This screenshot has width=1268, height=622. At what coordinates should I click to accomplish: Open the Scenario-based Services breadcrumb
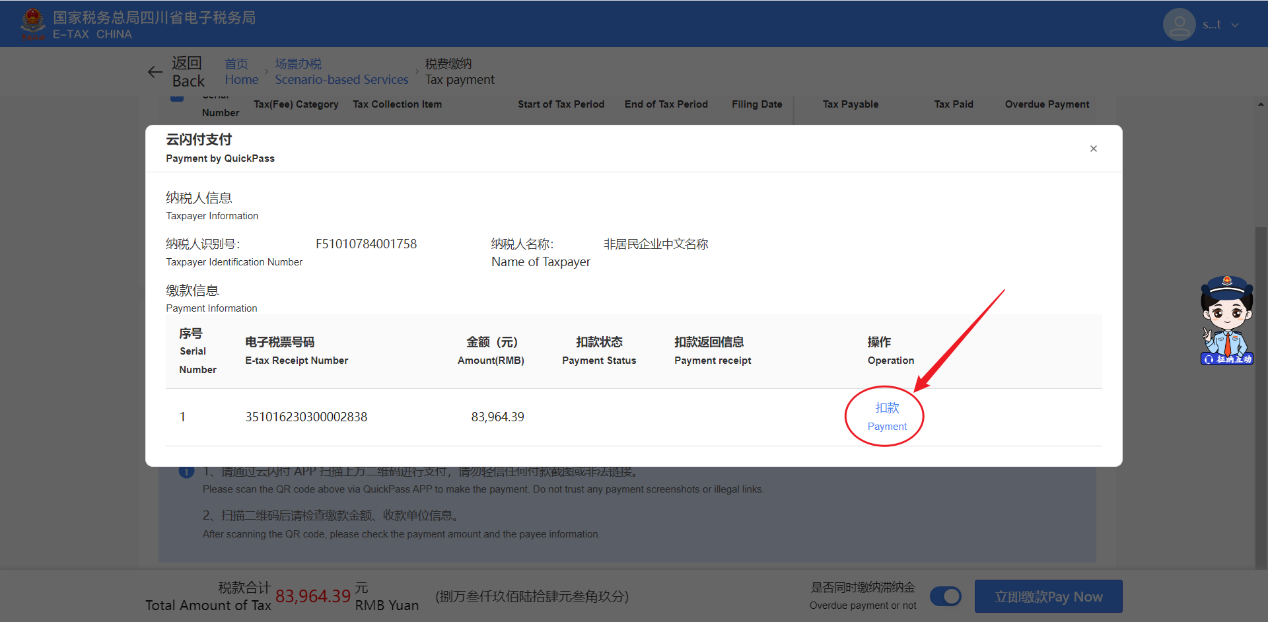pyautogui.click(x=341, y=71)
